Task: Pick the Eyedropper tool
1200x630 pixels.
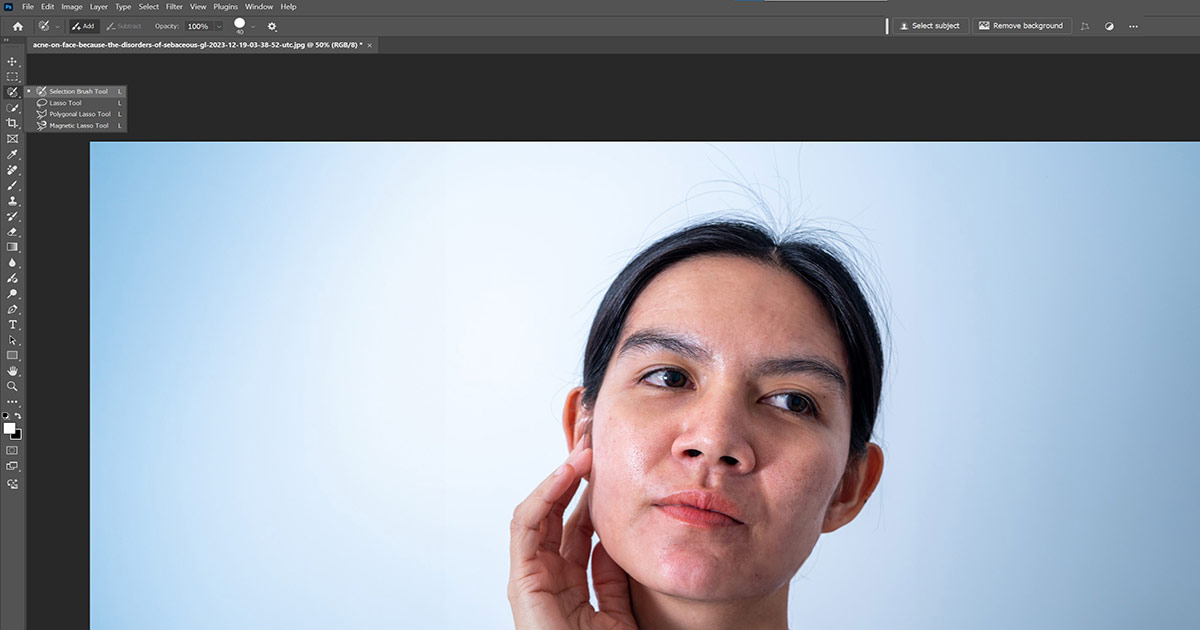Action: pos(13,155)
